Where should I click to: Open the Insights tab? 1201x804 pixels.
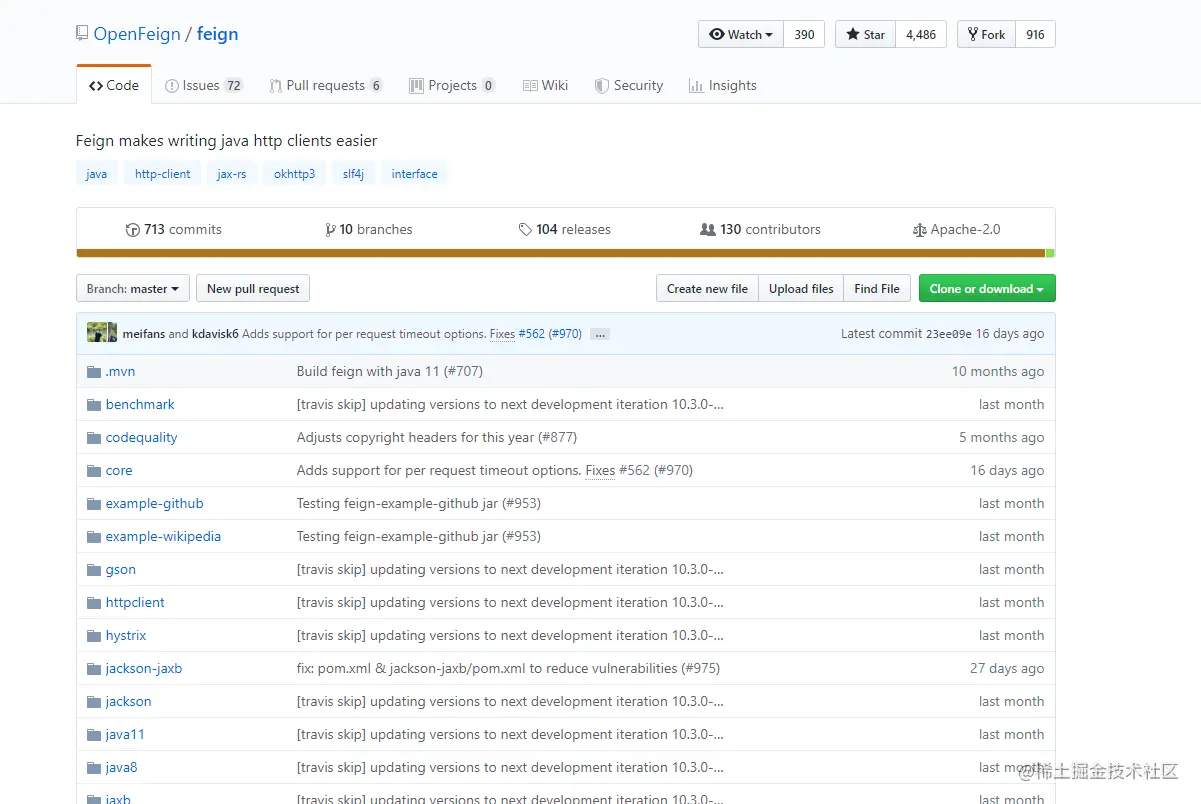point(723,85)
